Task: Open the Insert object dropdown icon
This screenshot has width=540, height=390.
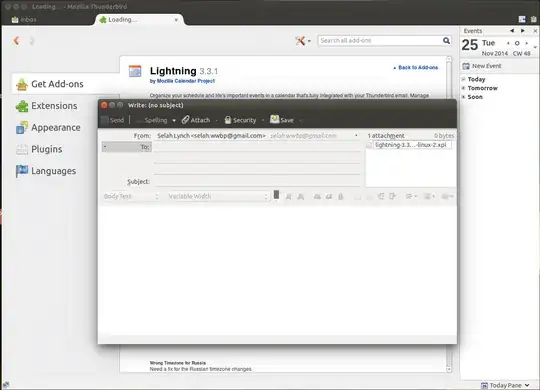Action: [429, 196]
